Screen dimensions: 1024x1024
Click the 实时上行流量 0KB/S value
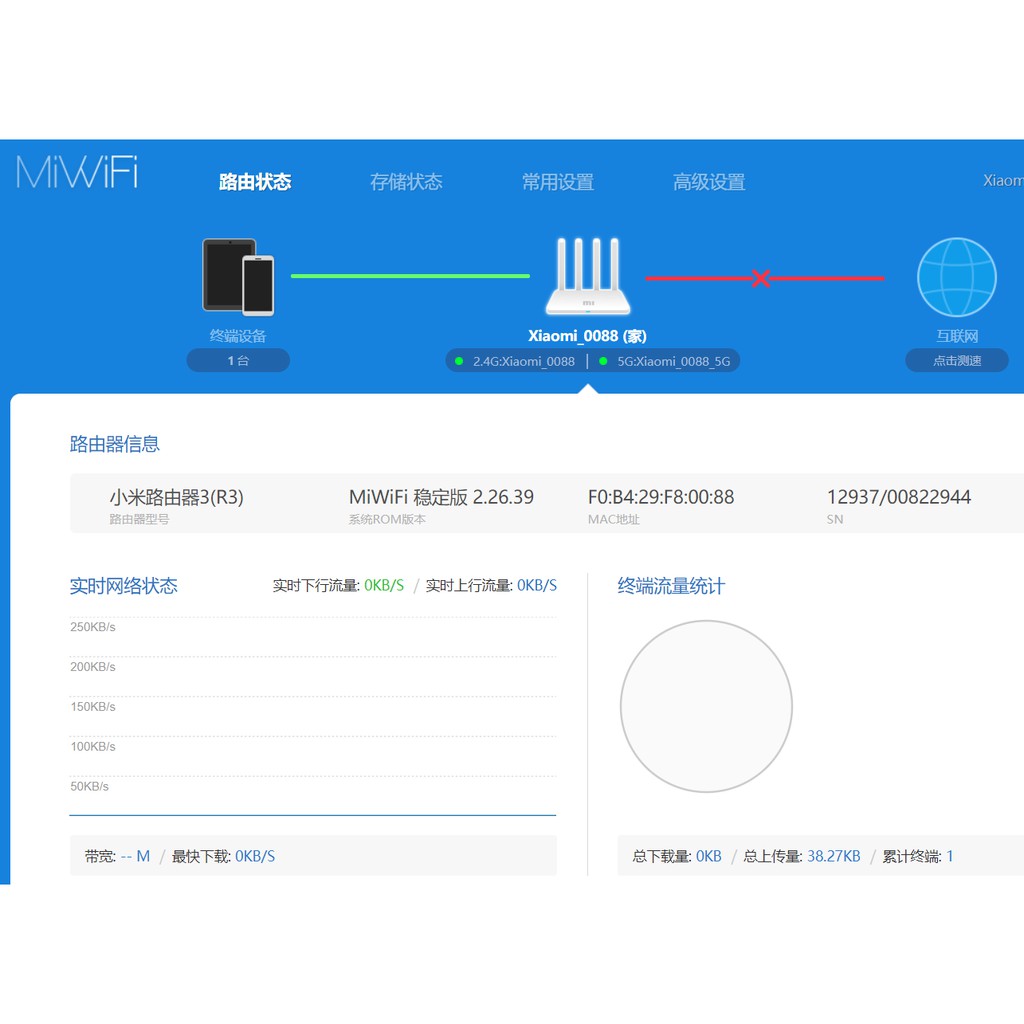[537, 585]
